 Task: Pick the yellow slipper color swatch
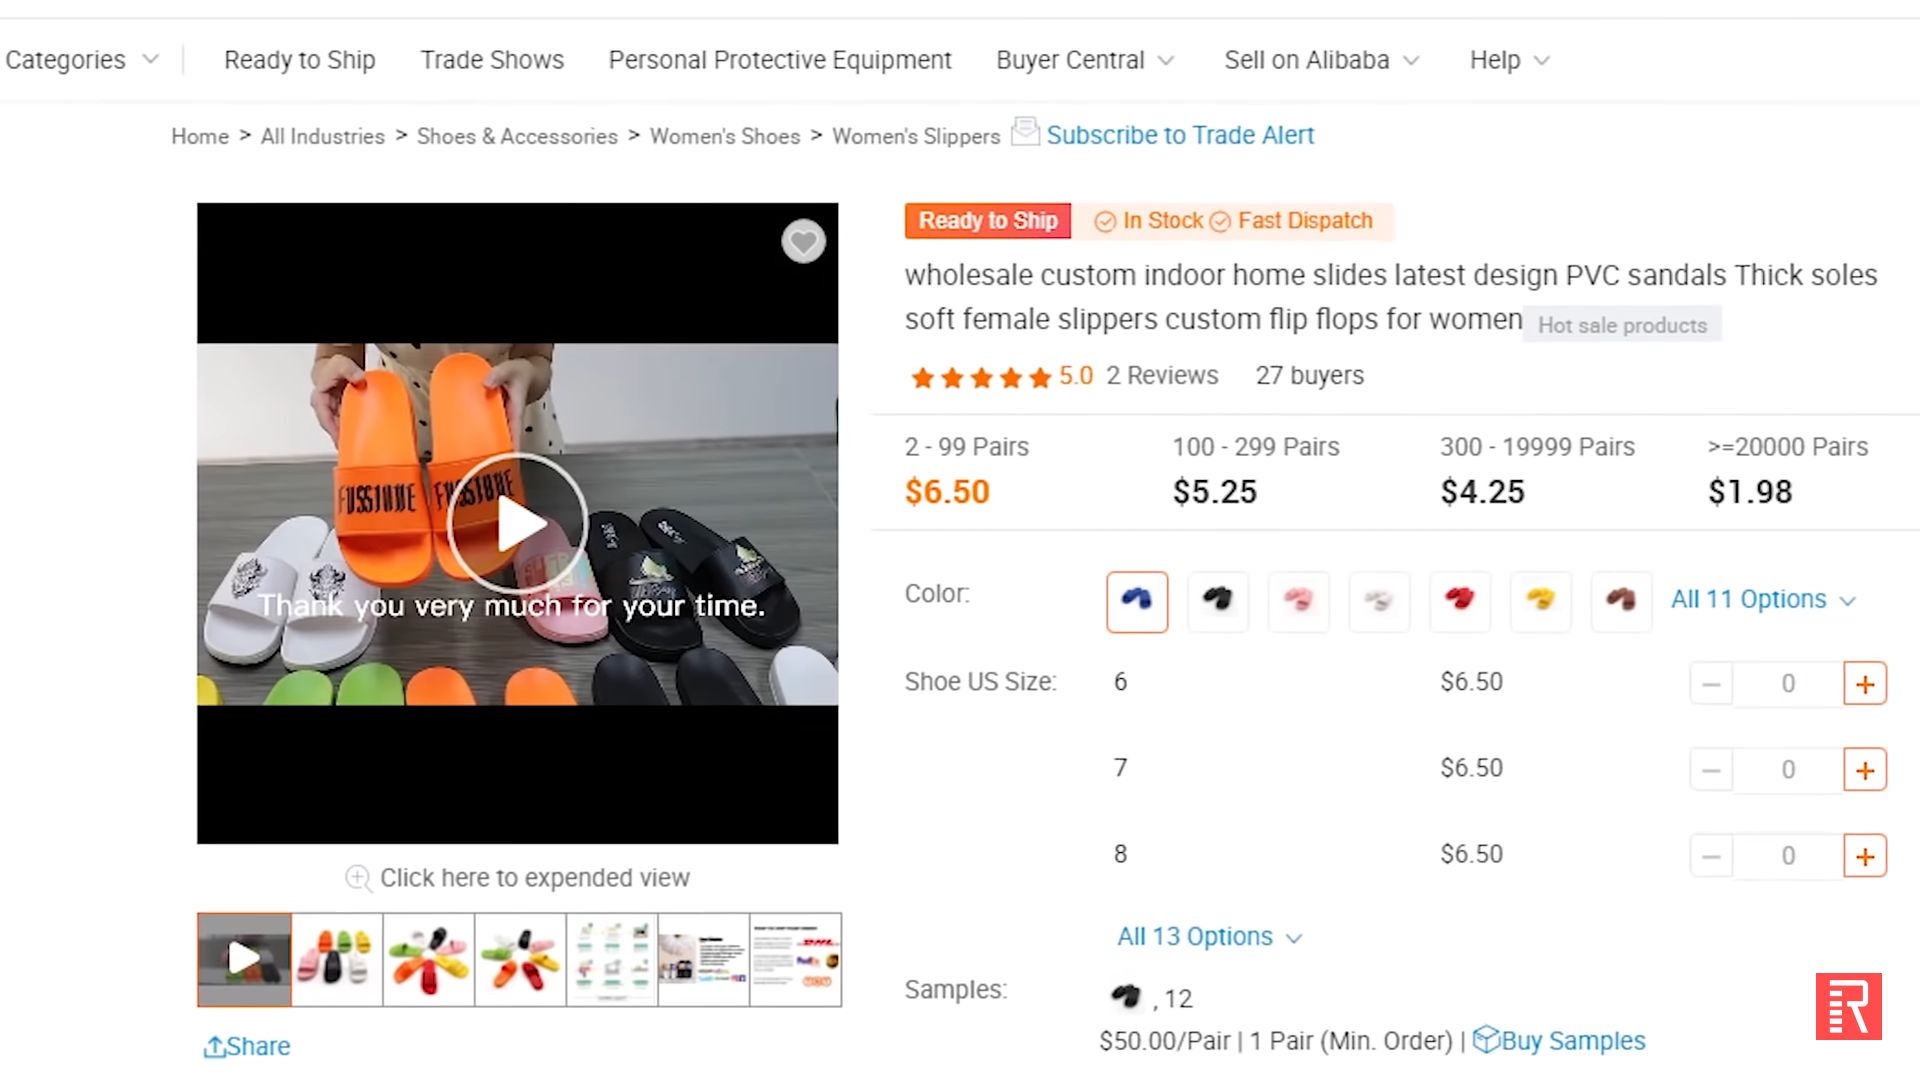(1540, 600)
